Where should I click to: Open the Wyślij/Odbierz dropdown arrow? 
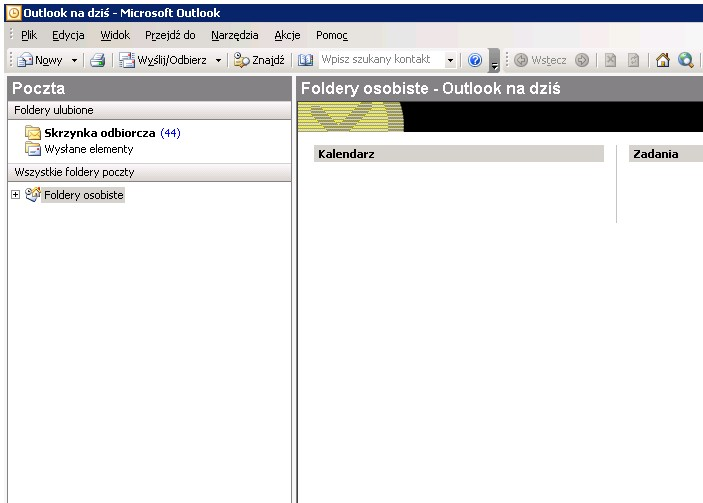coord(219,60)
